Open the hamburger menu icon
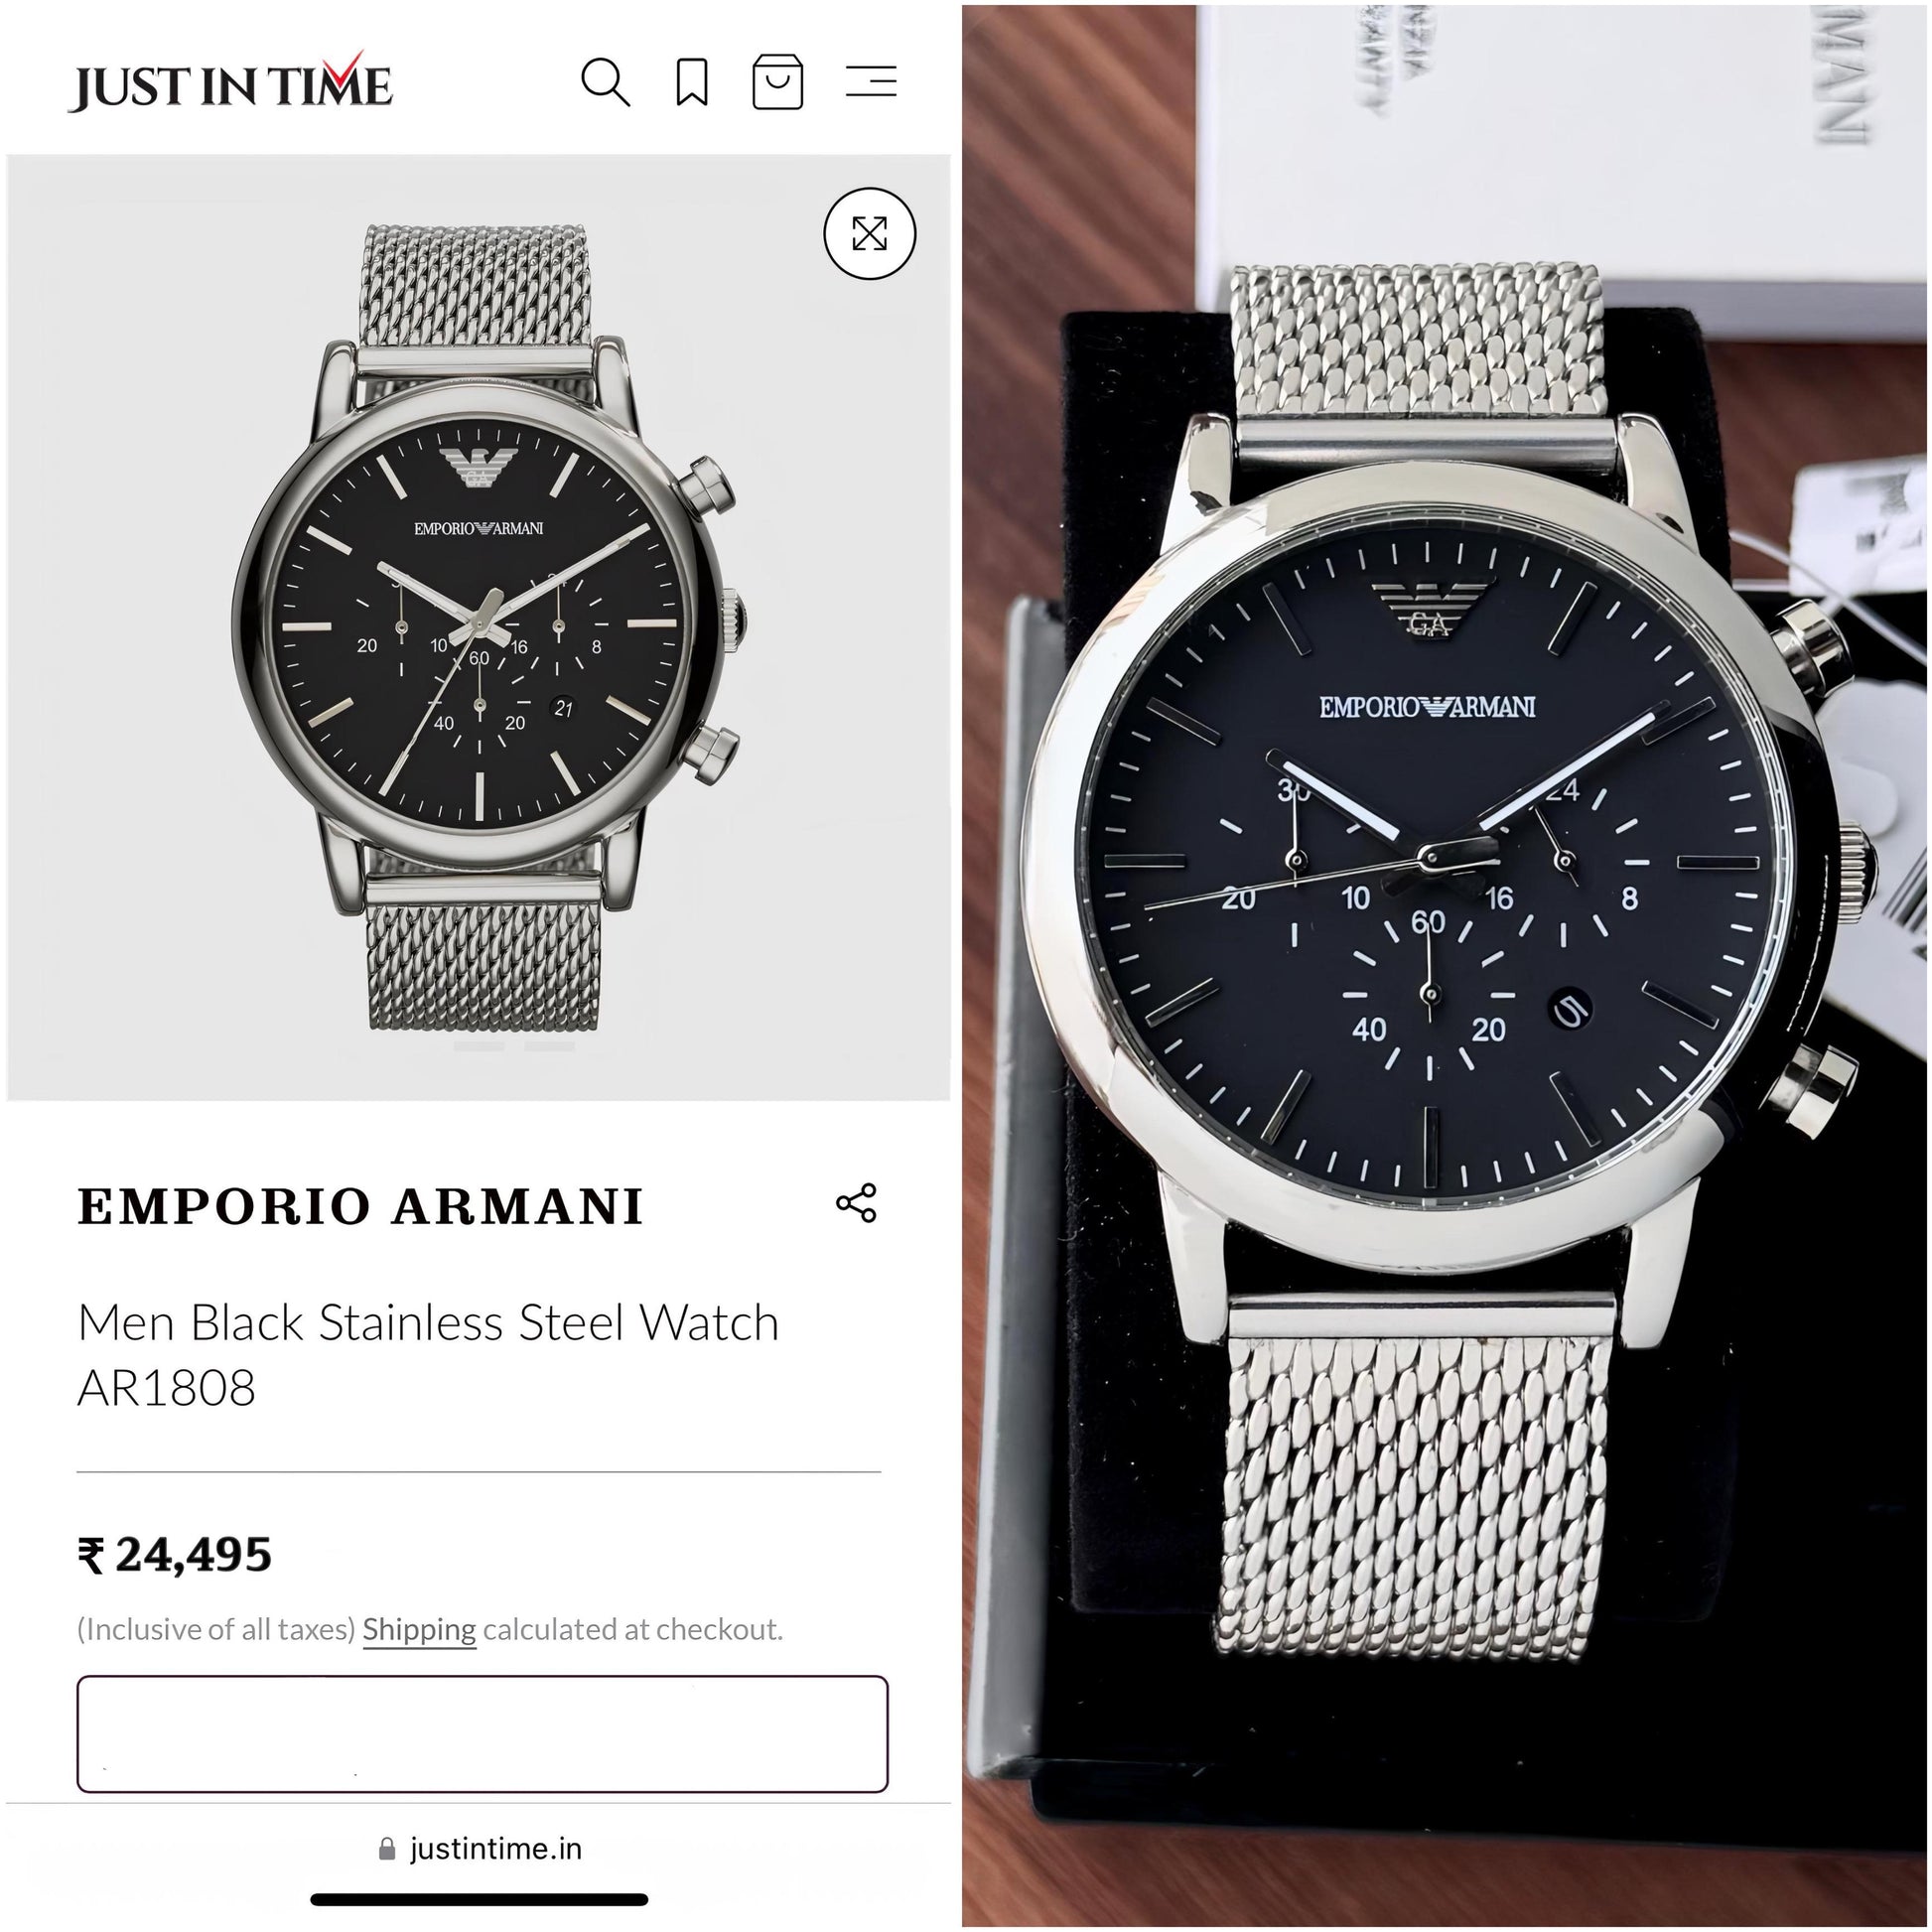This screenshot has width=1932, height=1932. pos(871,81)
